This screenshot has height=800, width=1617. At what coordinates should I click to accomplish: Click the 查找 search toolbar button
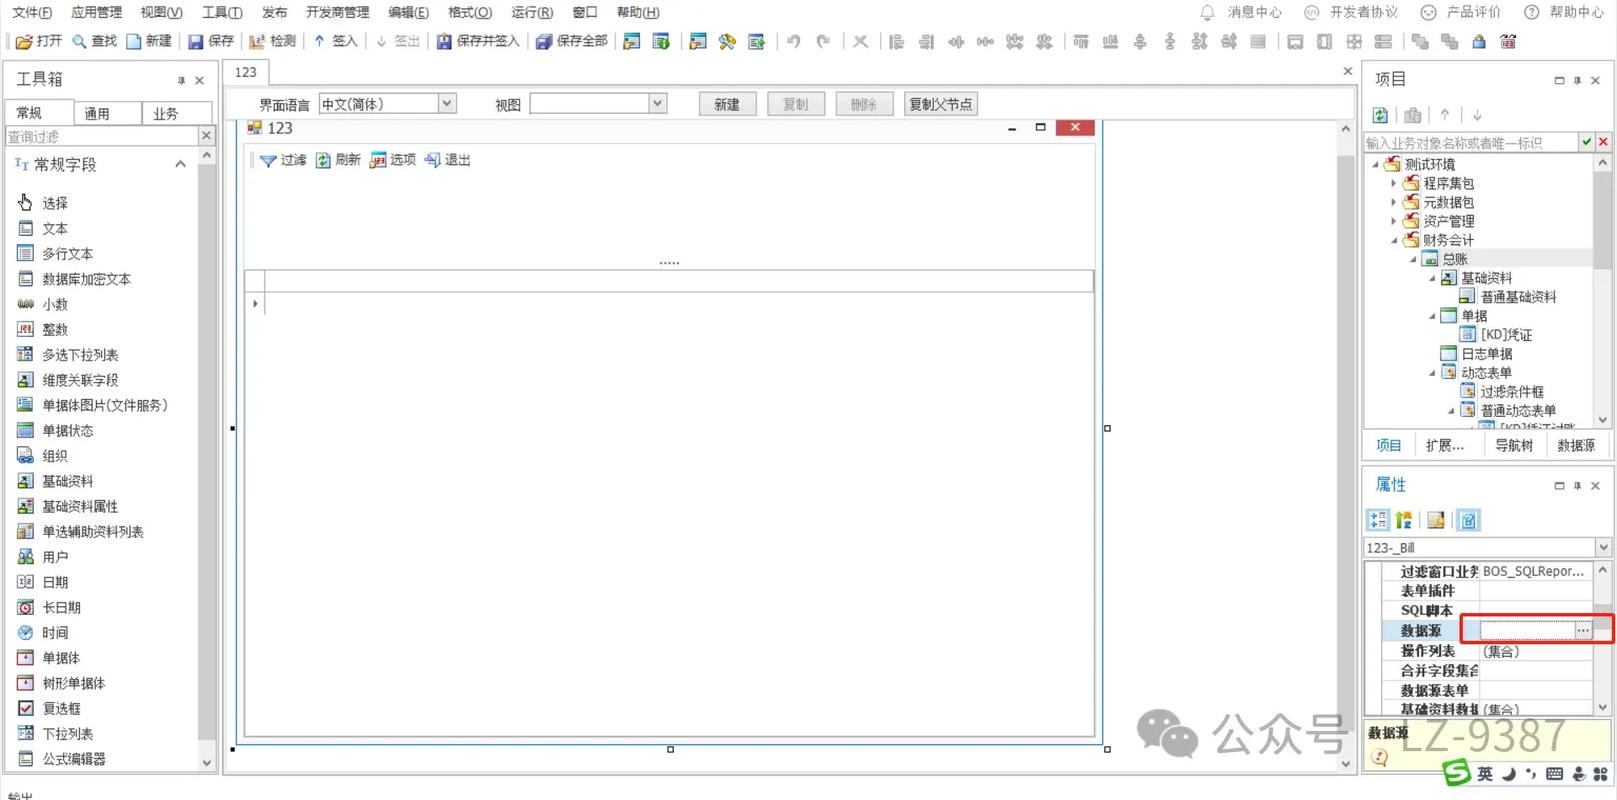coord(94,41)
